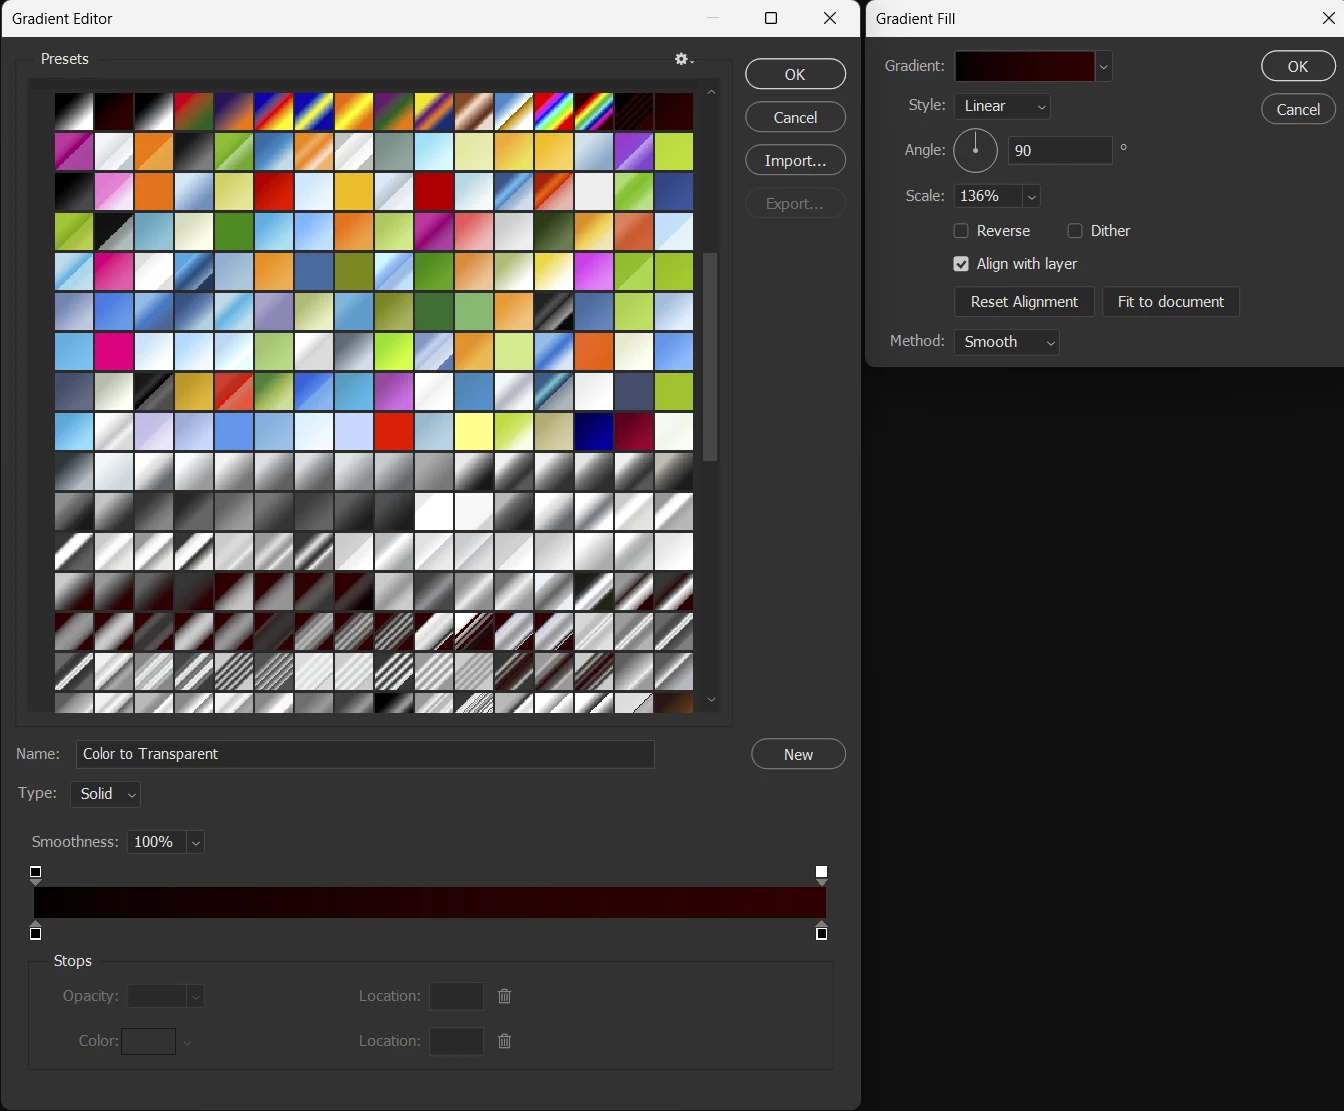Image resolution: width=1344 pixels, height=1111 pixels.
Task: Click the gradient preview in Gradient Fill
Action: 1025,67
